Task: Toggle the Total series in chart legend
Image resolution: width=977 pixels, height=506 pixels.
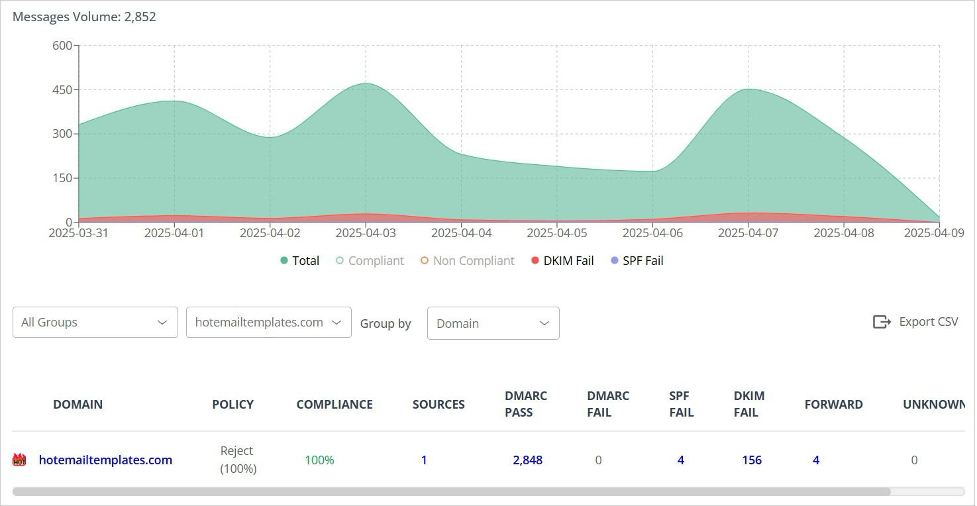Action: [300, 261]
